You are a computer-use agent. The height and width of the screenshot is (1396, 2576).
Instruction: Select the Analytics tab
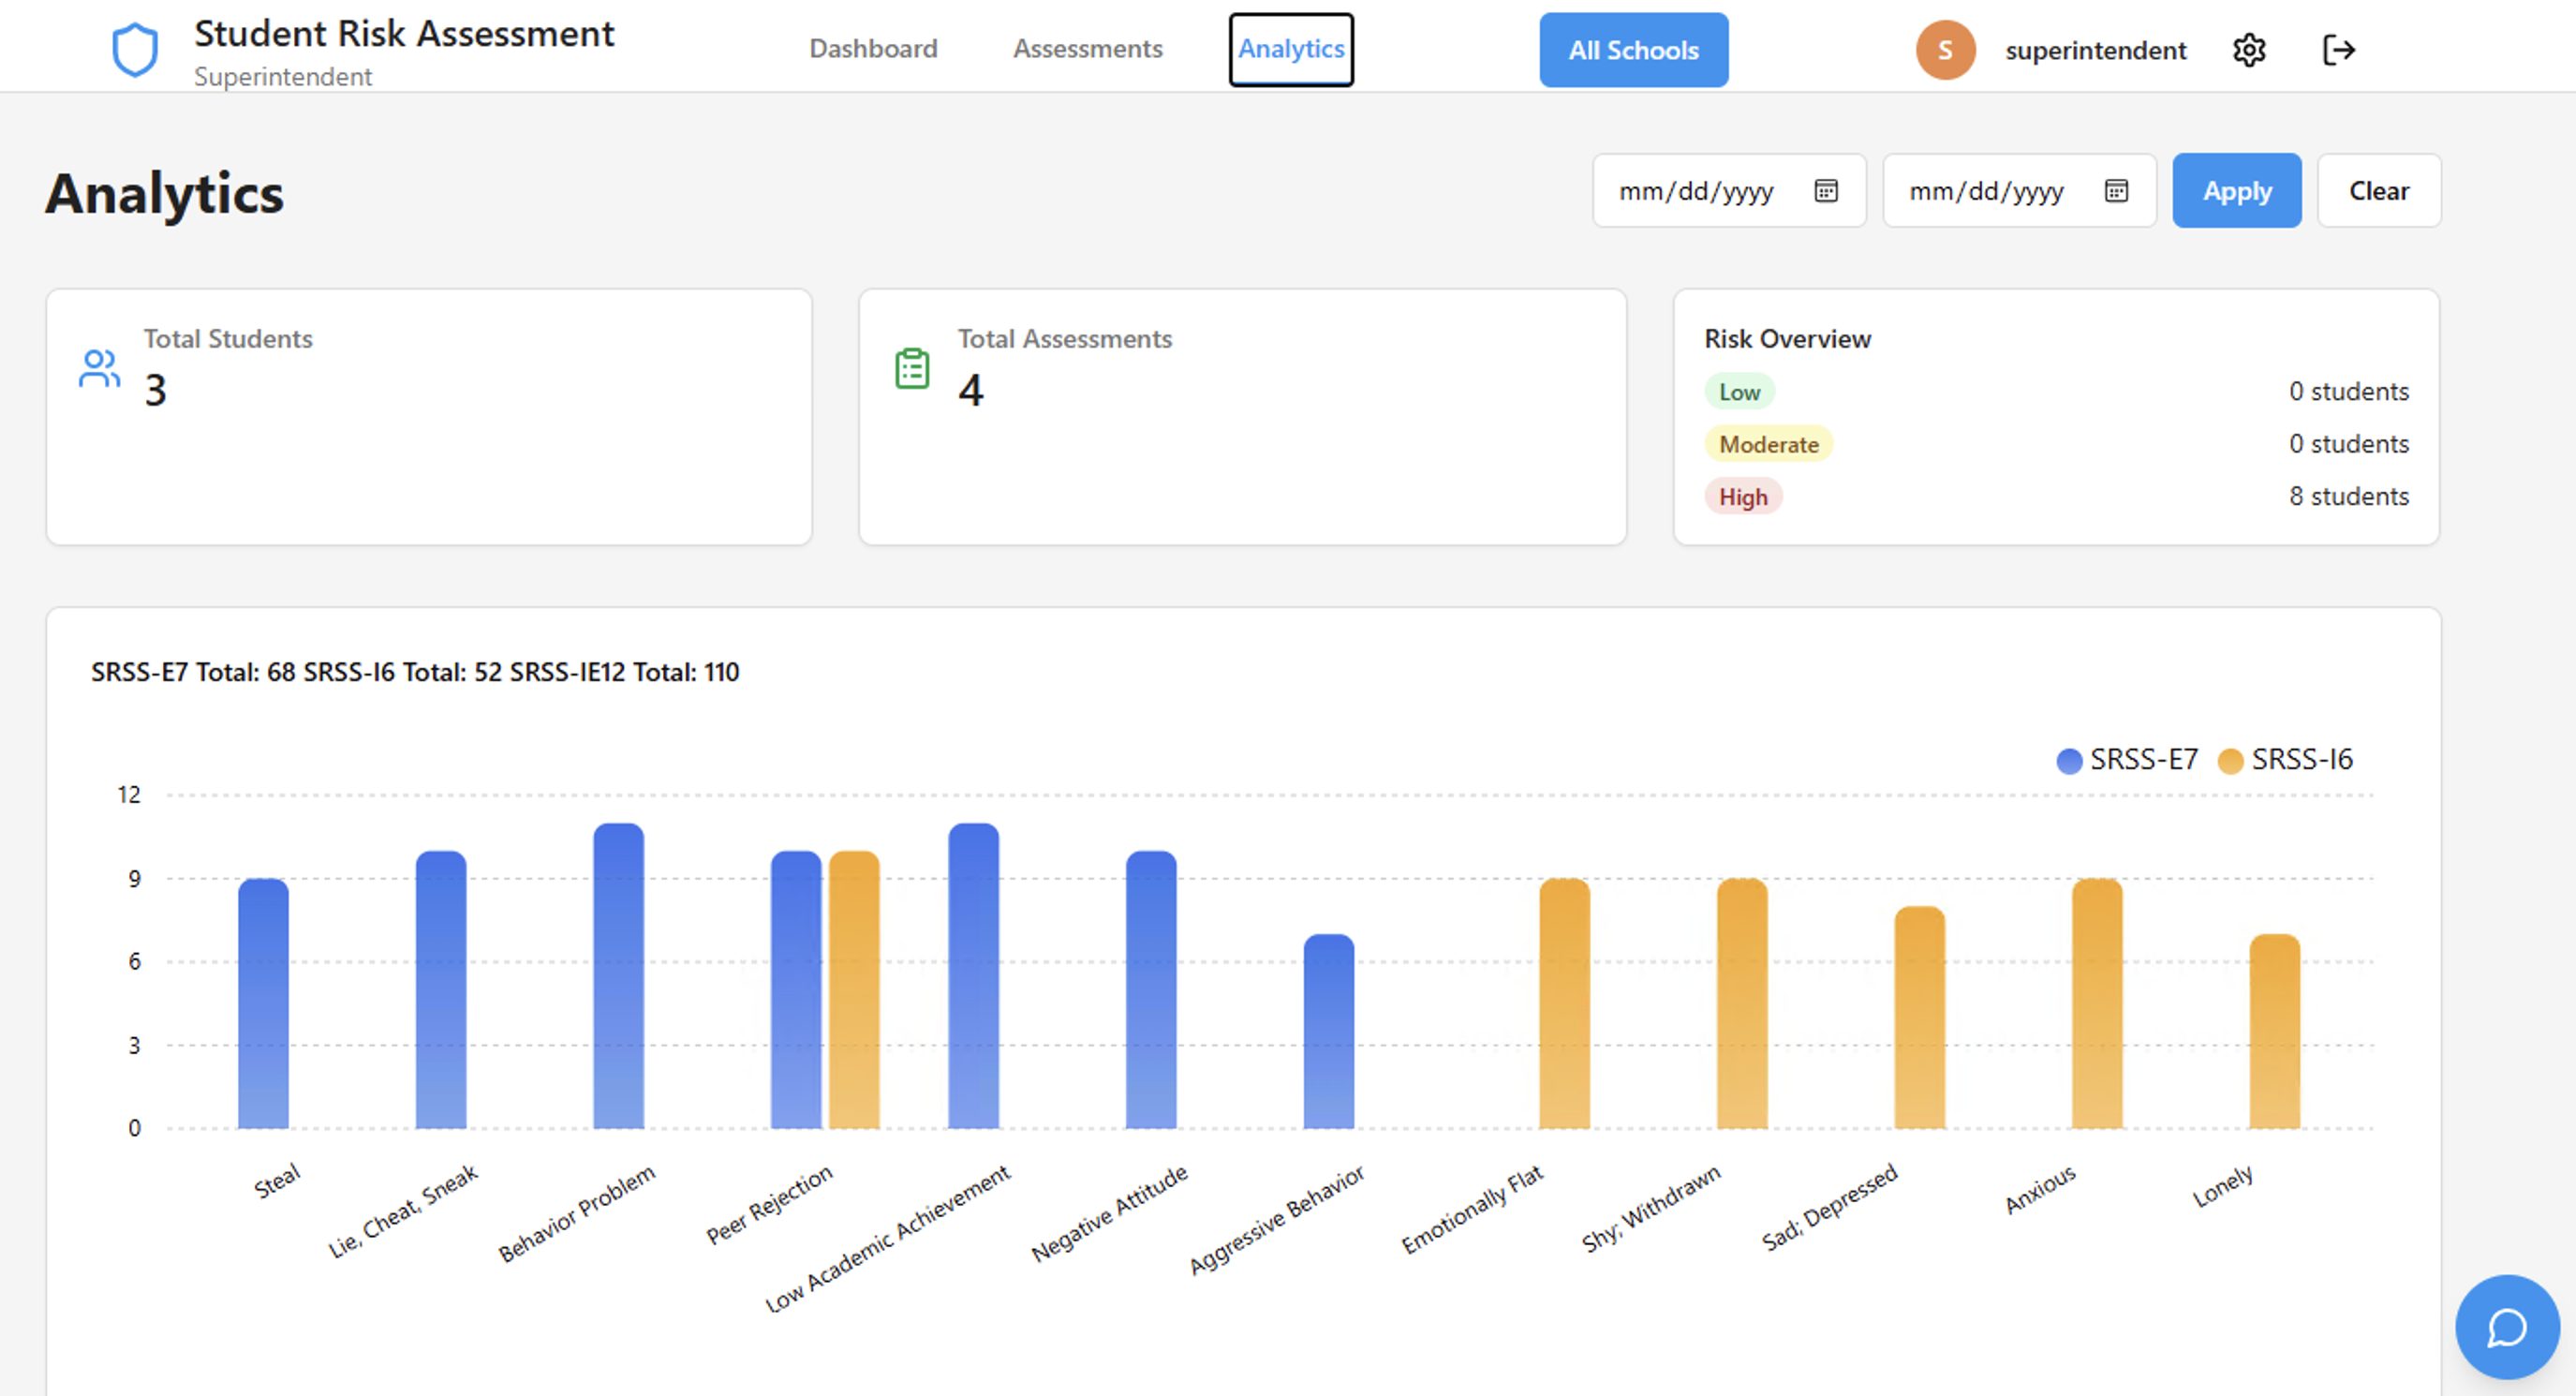click(1290, 49)
